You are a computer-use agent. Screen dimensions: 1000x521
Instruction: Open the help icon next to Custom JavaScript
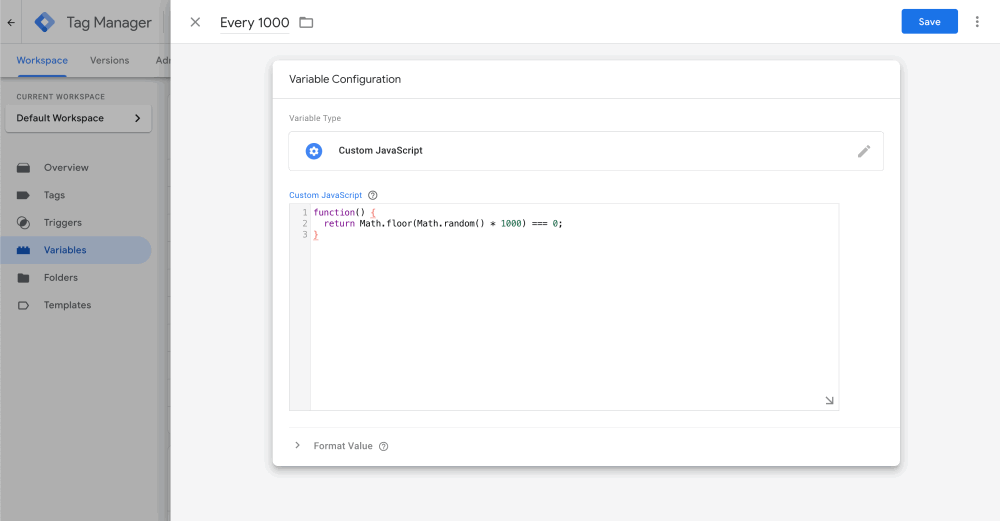[x=373, y=195]
